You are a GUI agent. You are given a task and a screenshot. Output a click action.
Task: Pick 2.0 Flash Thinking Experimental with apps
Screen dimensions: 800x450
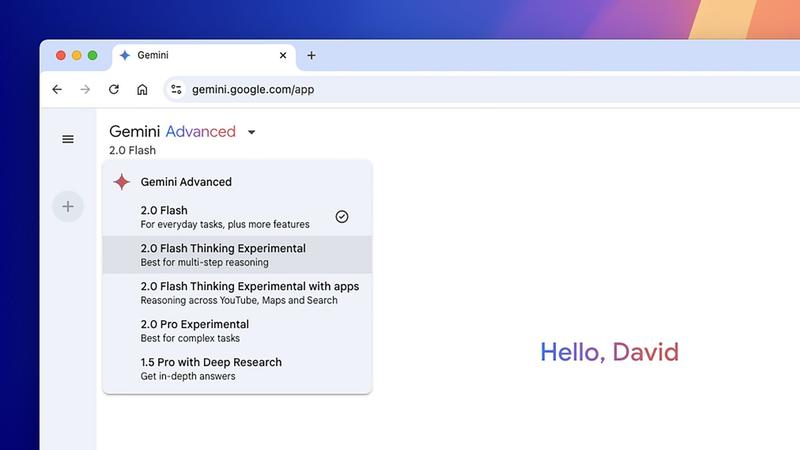[237, 293]
